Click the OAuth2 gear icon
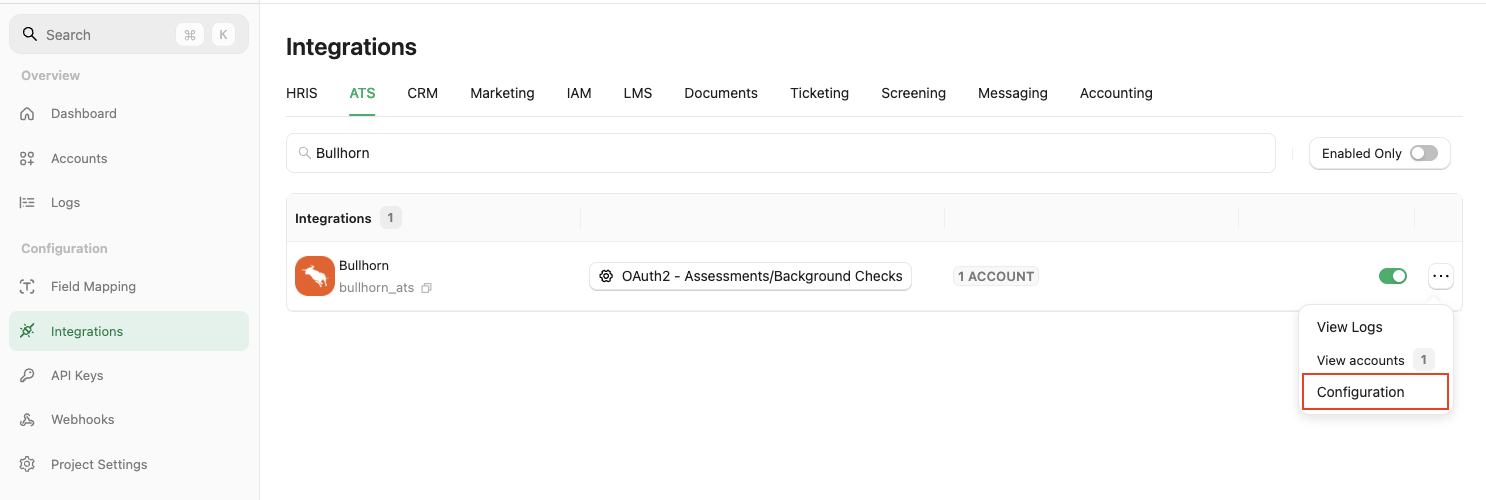The width and height of the screenshot is (1486, 500). 606,276
